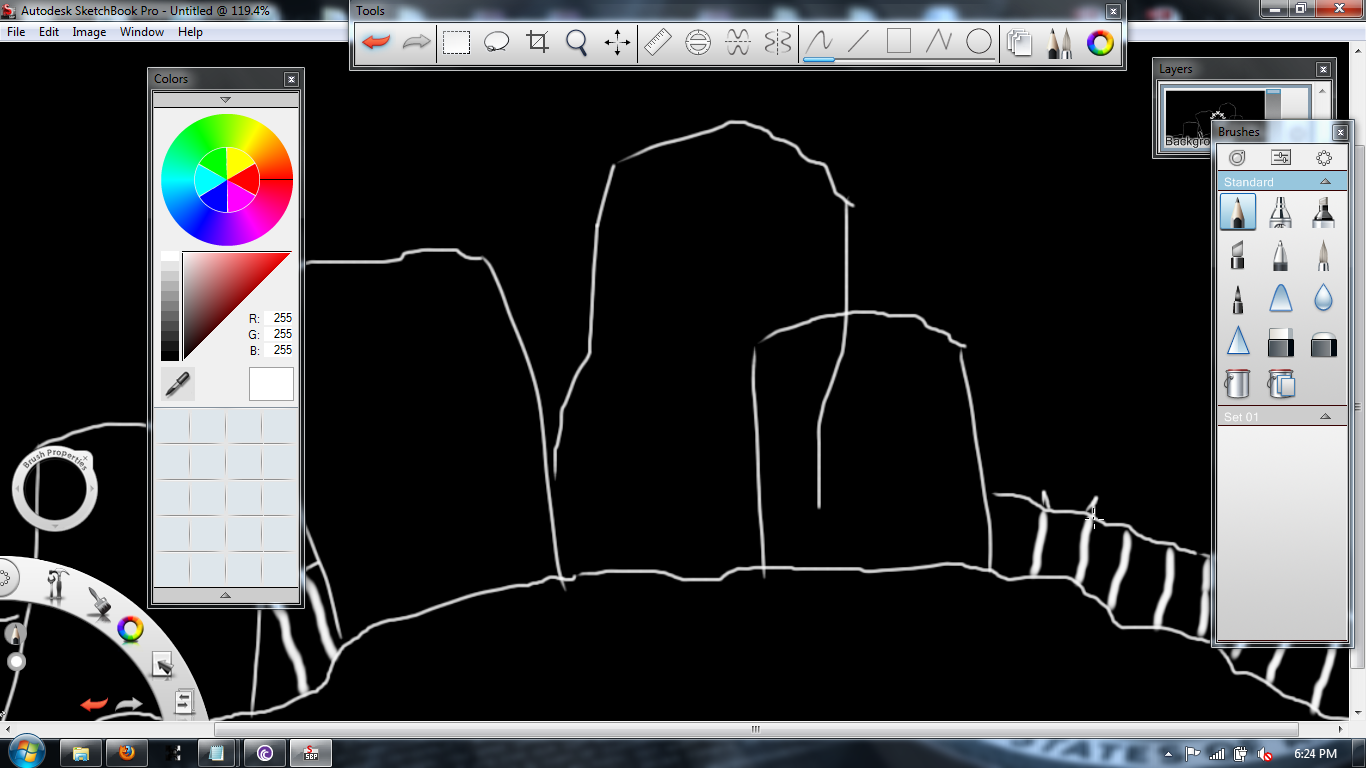Open the Layer editor from Tools bar
Screen dimensions: 1366x768
tap(1020, 42)
